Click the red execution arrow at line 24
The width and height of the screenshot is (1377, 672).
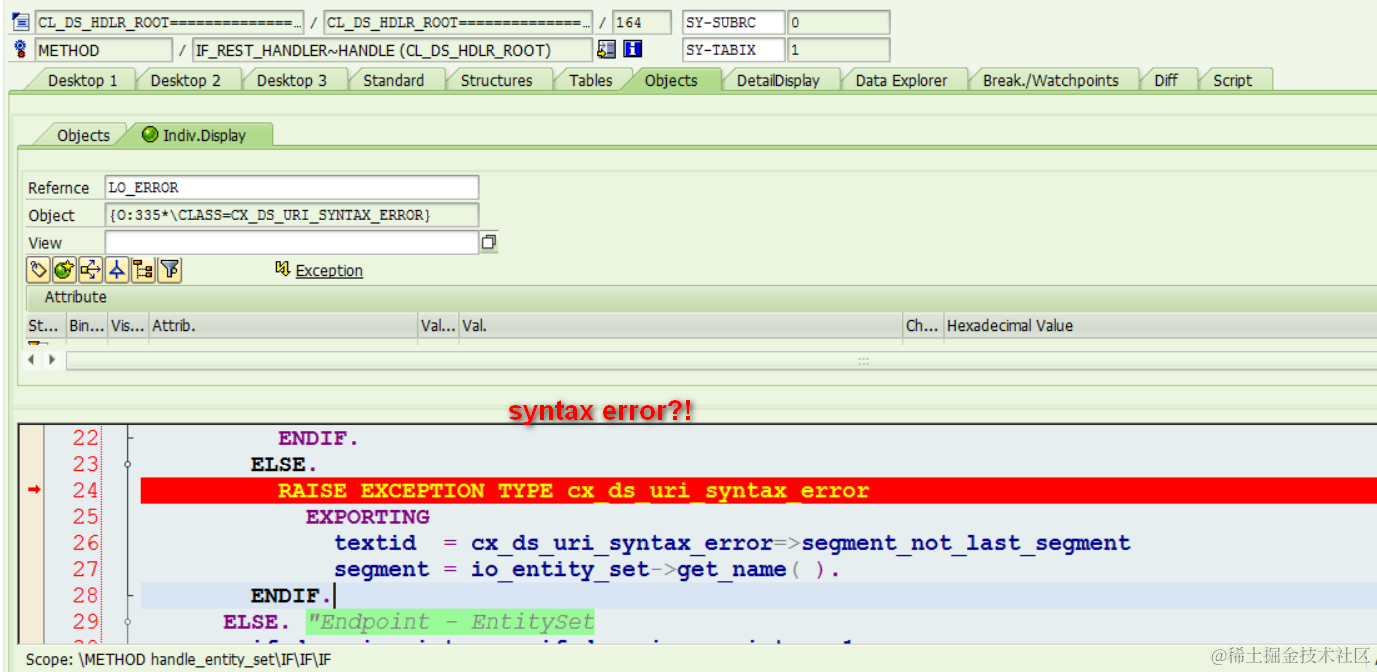(x=35, y=489)
